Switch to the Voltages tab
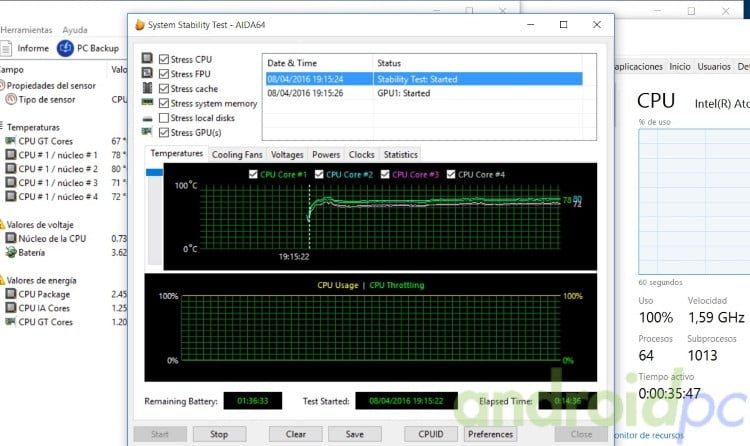This screenshot has width=750, height=446. [287, 155]
